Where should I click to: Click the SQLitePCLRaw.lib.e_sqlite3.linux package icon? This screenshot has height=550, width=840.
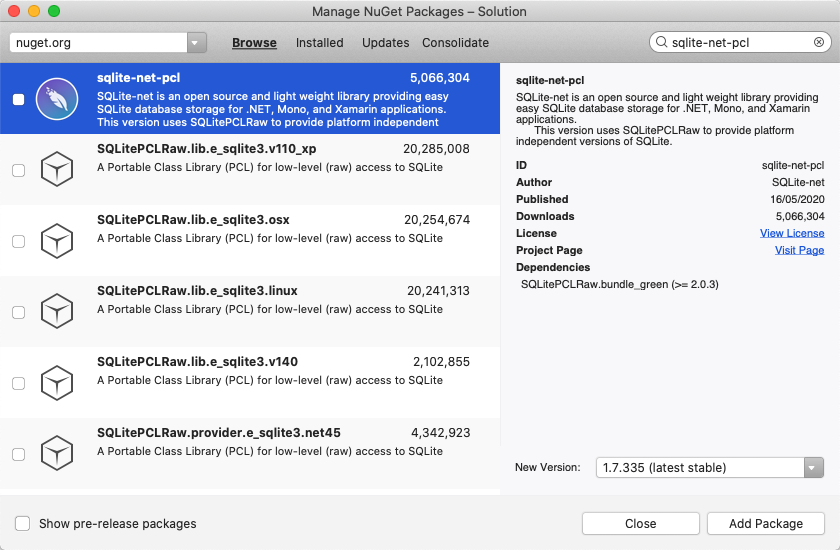(x=56, y=312)
